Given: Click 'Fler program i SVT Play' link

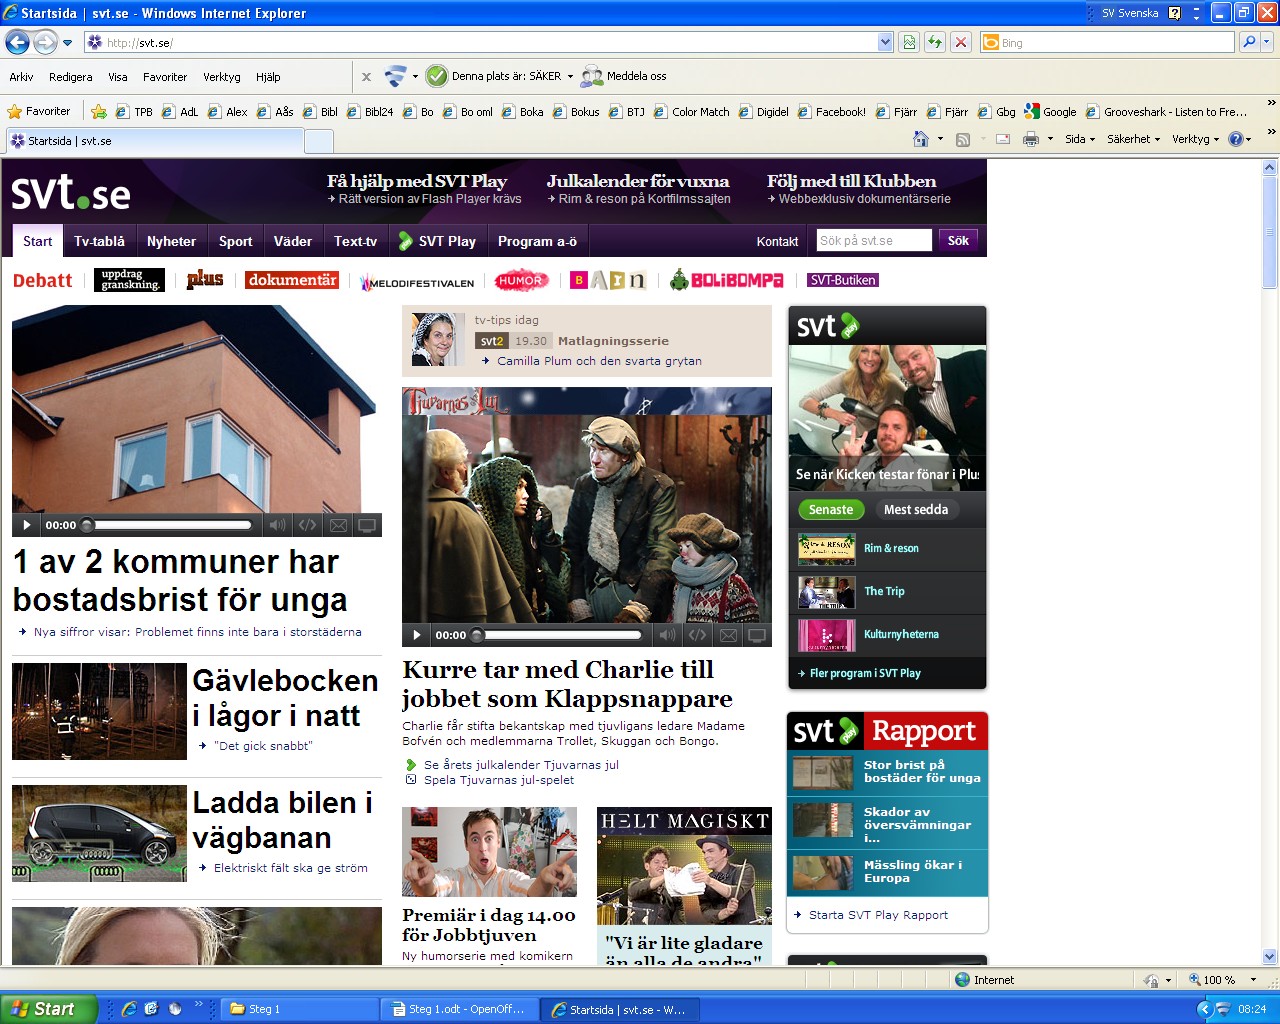Looking at the screenshot, I should click(x=865, y=673).
